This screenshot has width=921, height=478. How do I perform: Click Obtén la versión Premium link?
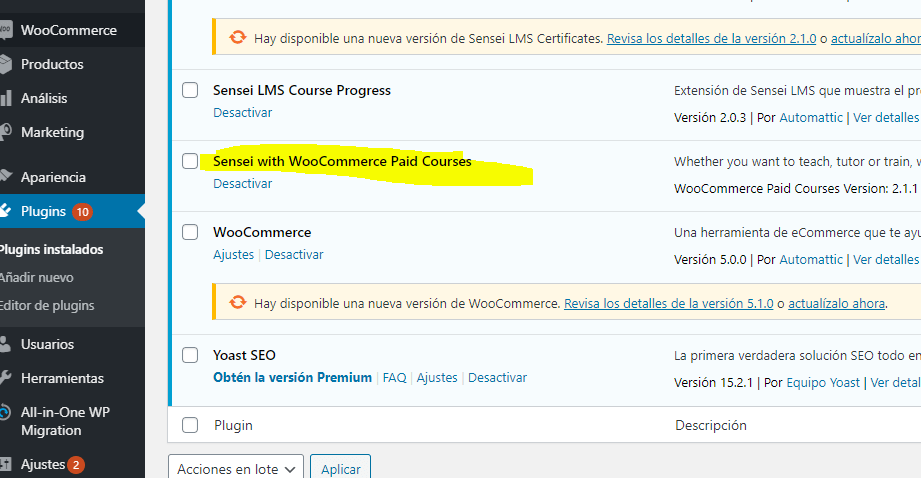[x=293, y=378]
